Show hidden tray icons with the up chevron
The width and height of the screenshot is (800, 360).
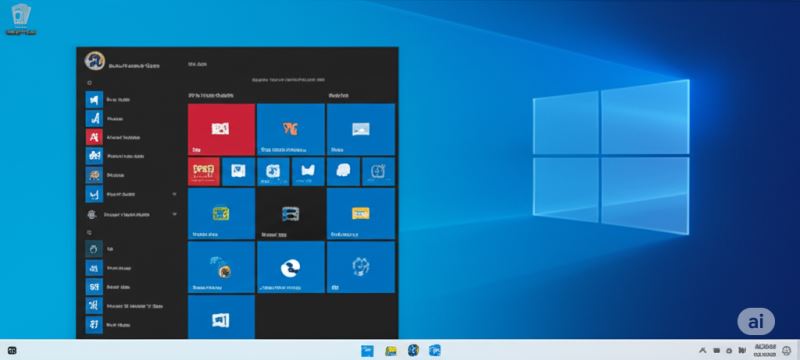(x=703, y=350)
